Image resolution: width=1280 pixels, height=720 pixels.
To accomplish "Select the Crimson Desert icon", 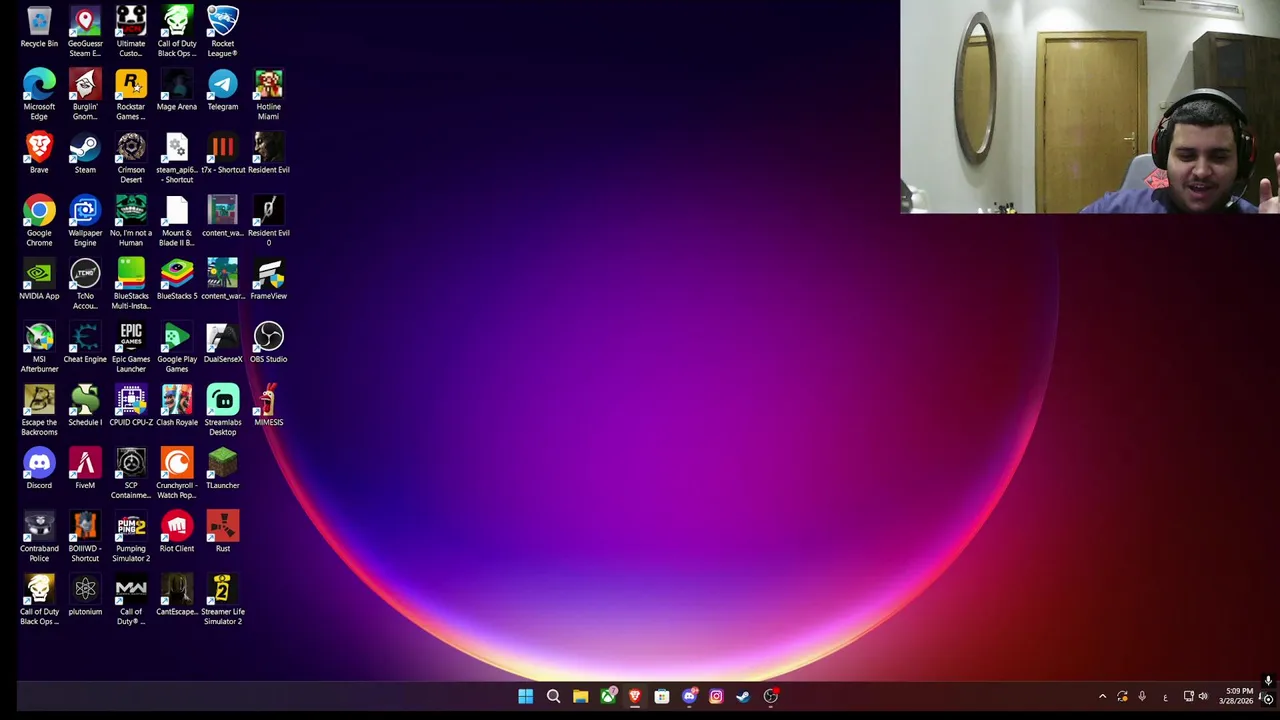I will click(x=131, y=157).
